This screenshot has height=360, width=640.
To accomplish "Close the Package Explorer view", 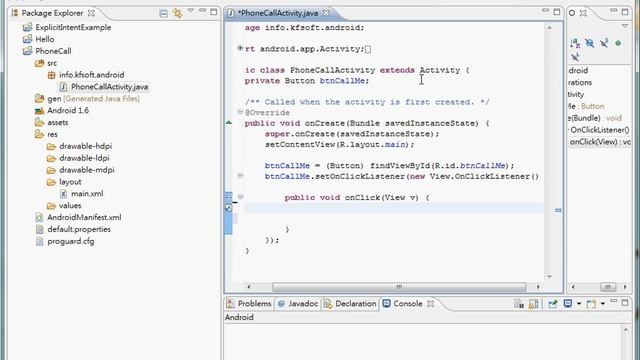I will 91,13.
